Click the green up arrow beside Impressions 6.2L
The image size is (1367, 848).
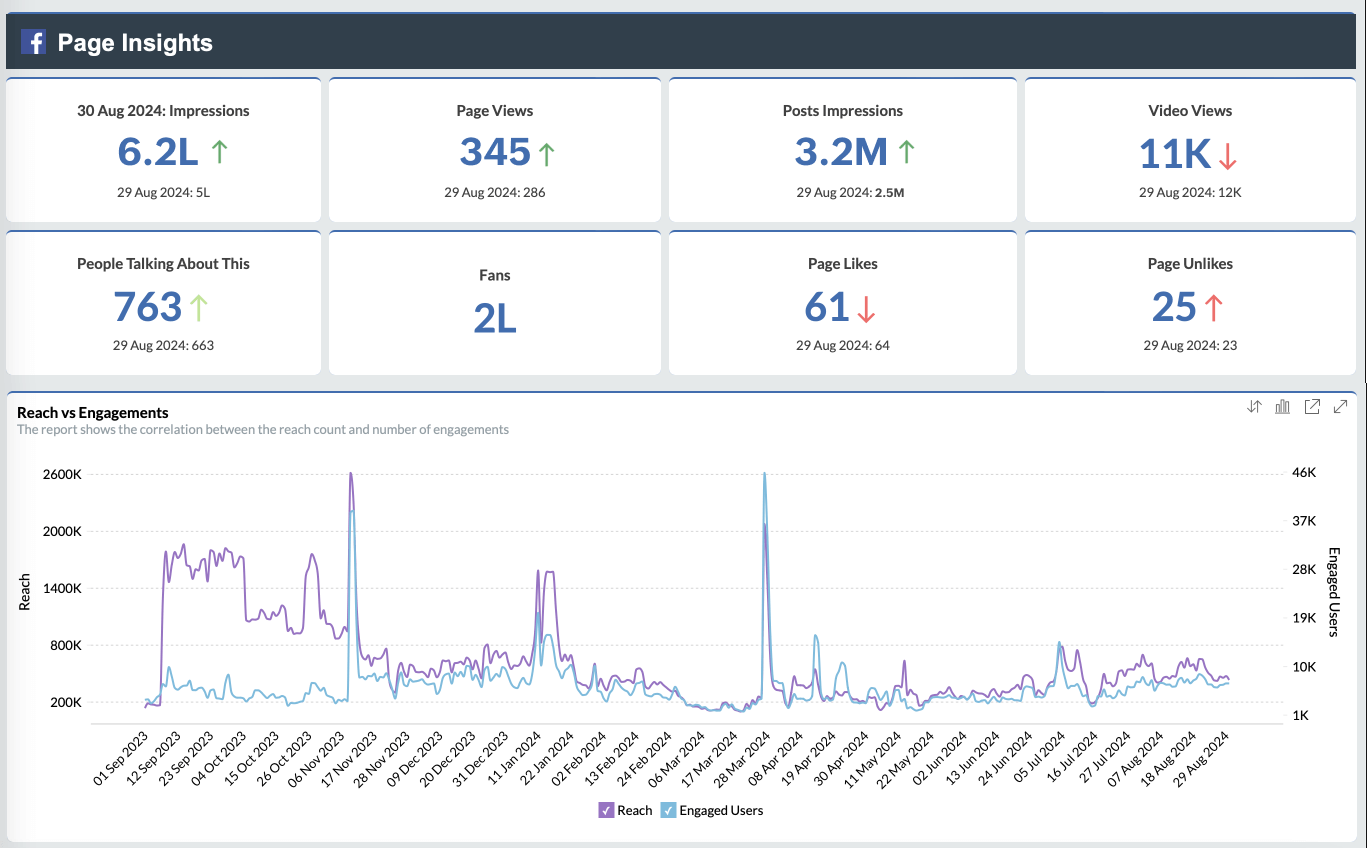(x=220, y=151)
